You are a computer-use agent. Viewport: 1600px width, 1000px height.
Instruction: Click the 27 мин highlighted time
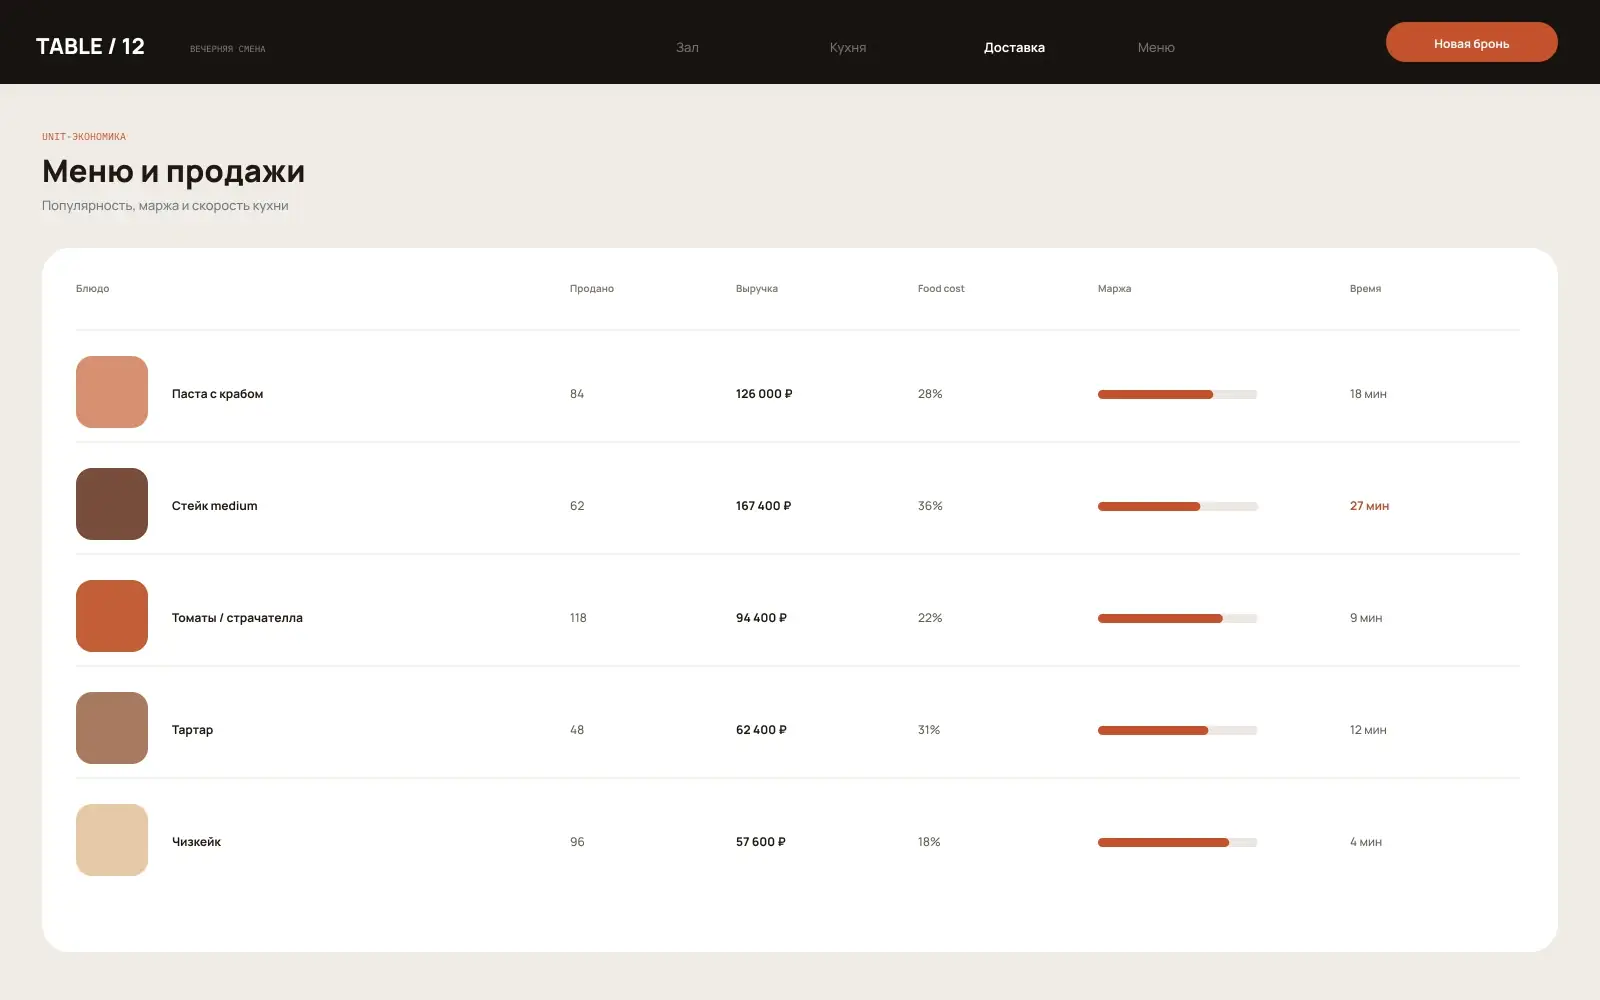point(1369,506)
